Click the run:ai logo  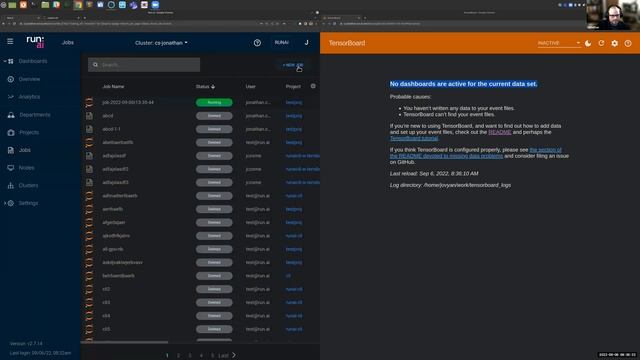tap(35, 42)
